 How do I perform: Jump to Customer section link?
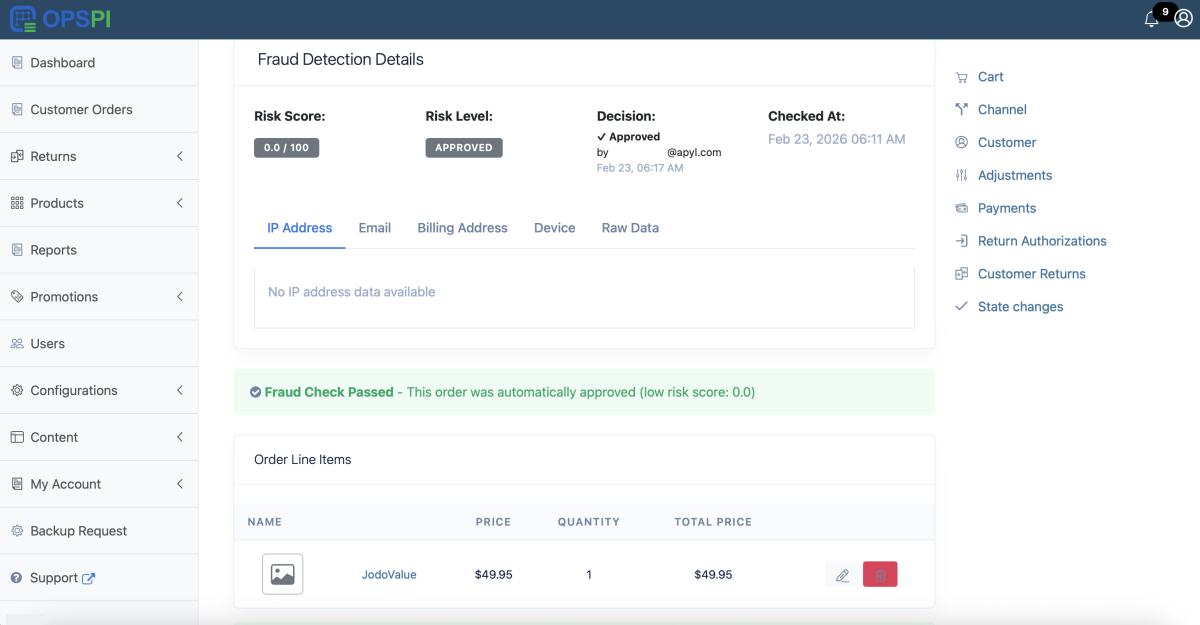point(1007,142)
